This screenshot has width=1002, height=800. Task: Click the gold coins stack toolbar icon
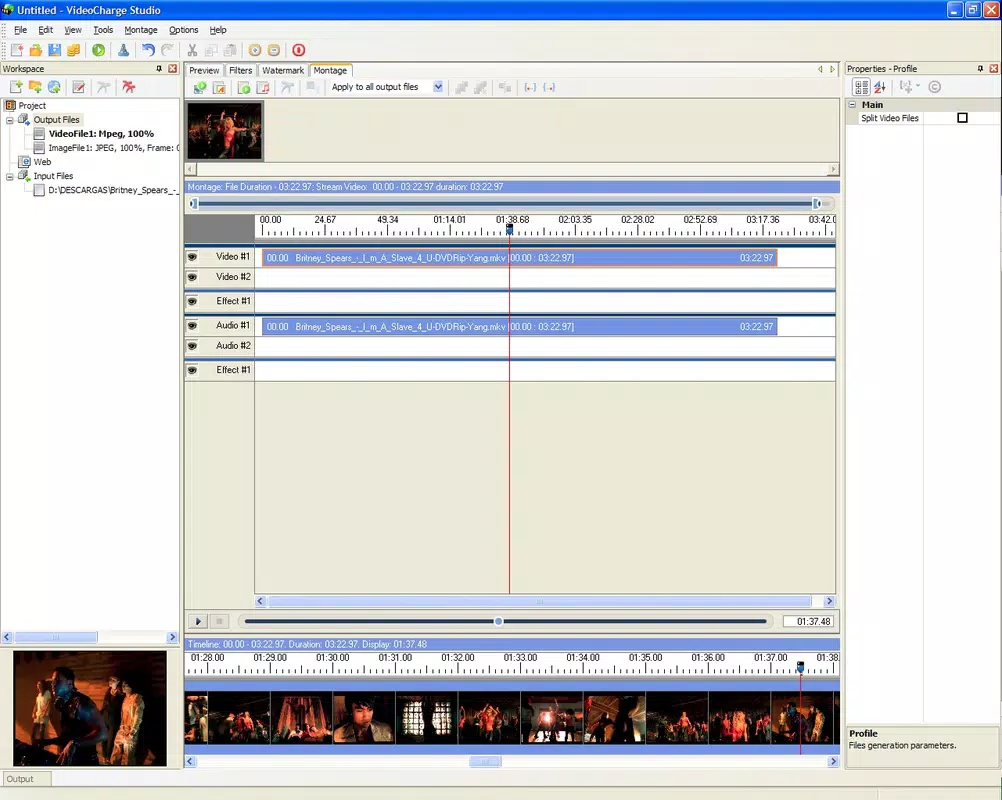point(73,50)
